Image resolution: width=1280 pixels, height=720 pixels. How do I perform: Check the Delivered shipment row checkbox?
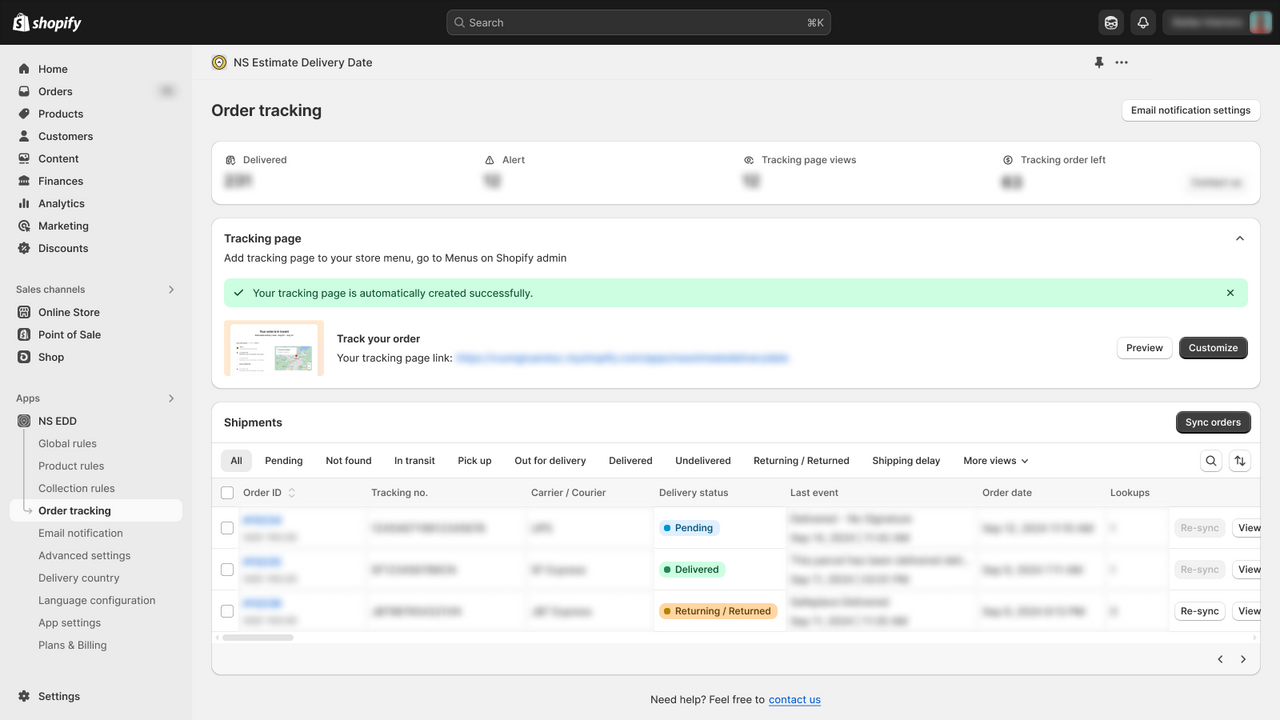[x=227, y=569]
